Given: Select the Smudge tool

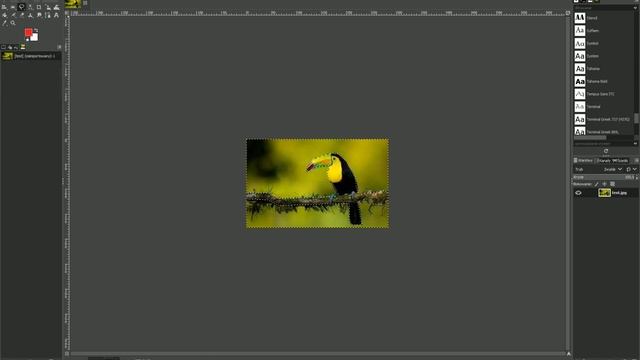Looking at the screenshot, I should click(x=39, y=15).
